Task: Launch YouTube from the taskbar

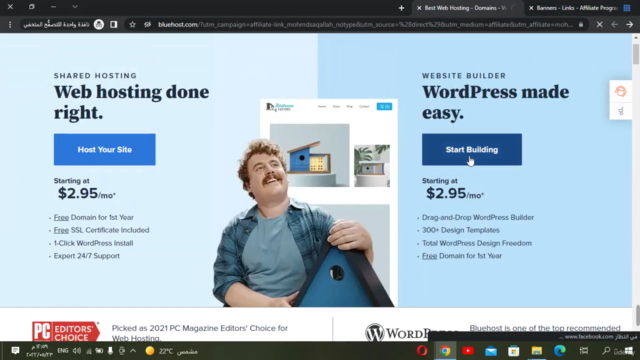Action: (468, 351)
